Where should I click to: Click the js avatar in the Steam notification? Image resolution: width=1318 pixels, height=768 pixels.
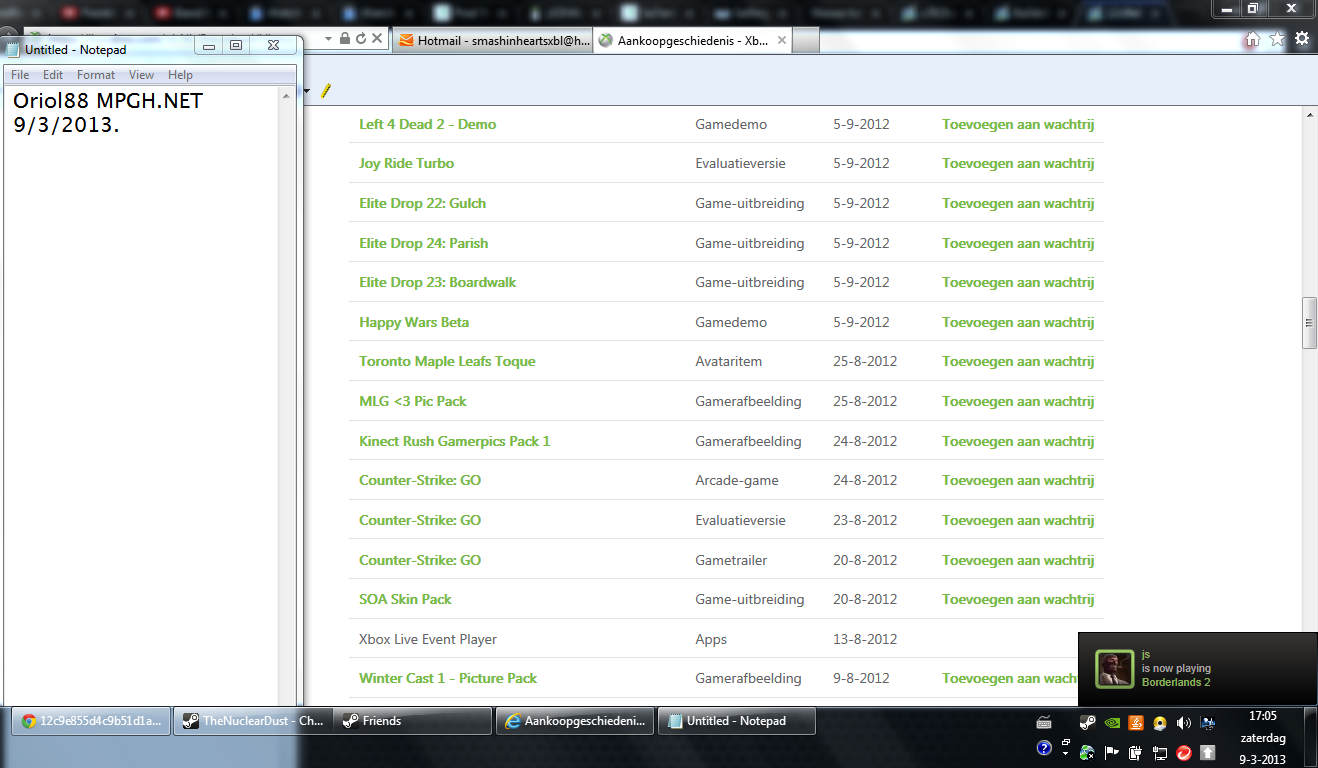[1115, 668]
